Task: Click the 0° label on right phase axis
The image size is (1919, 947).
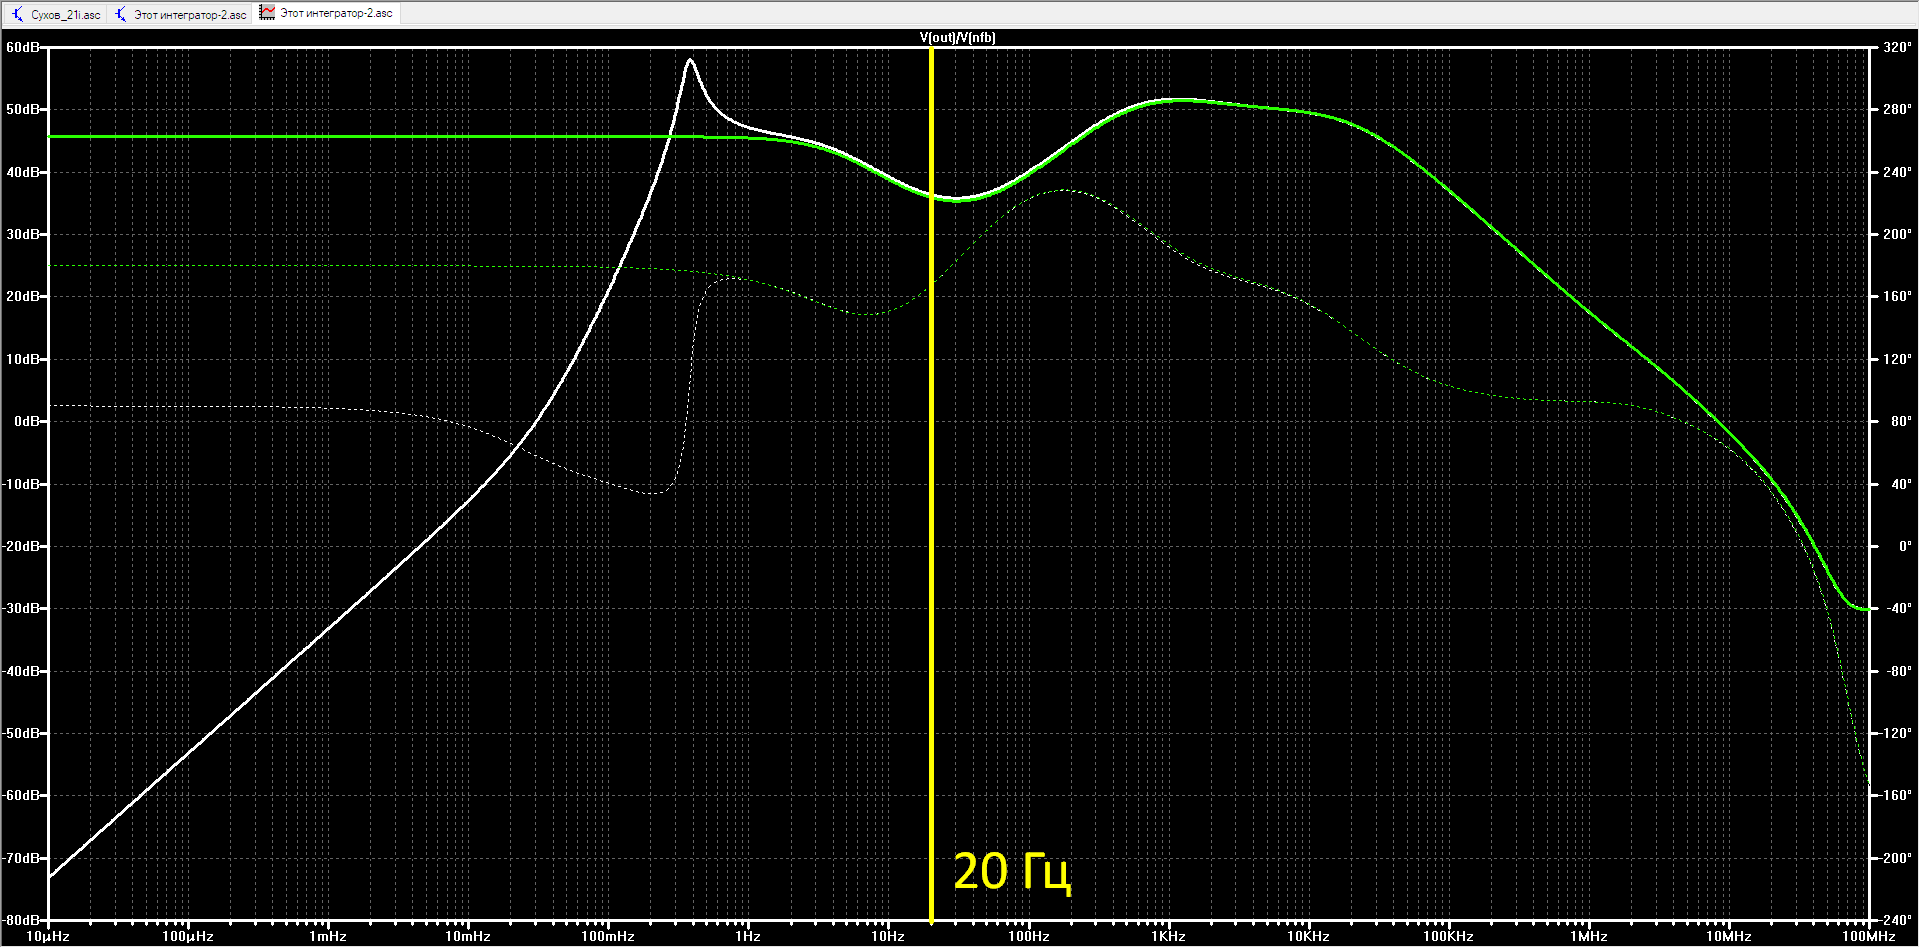Action: (1905, 546)
